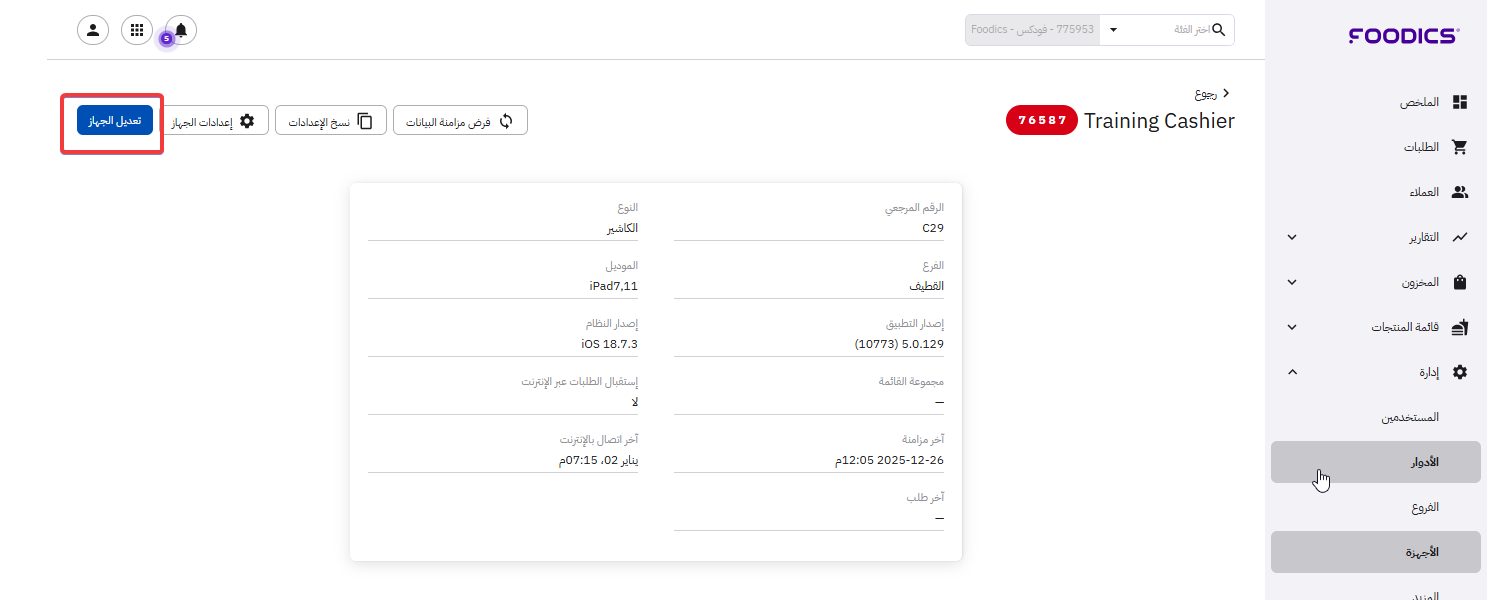Screen dimensions: 1492x600
Task: Click the تعديل الجهاز edit device button
Action: pos(114,121)
